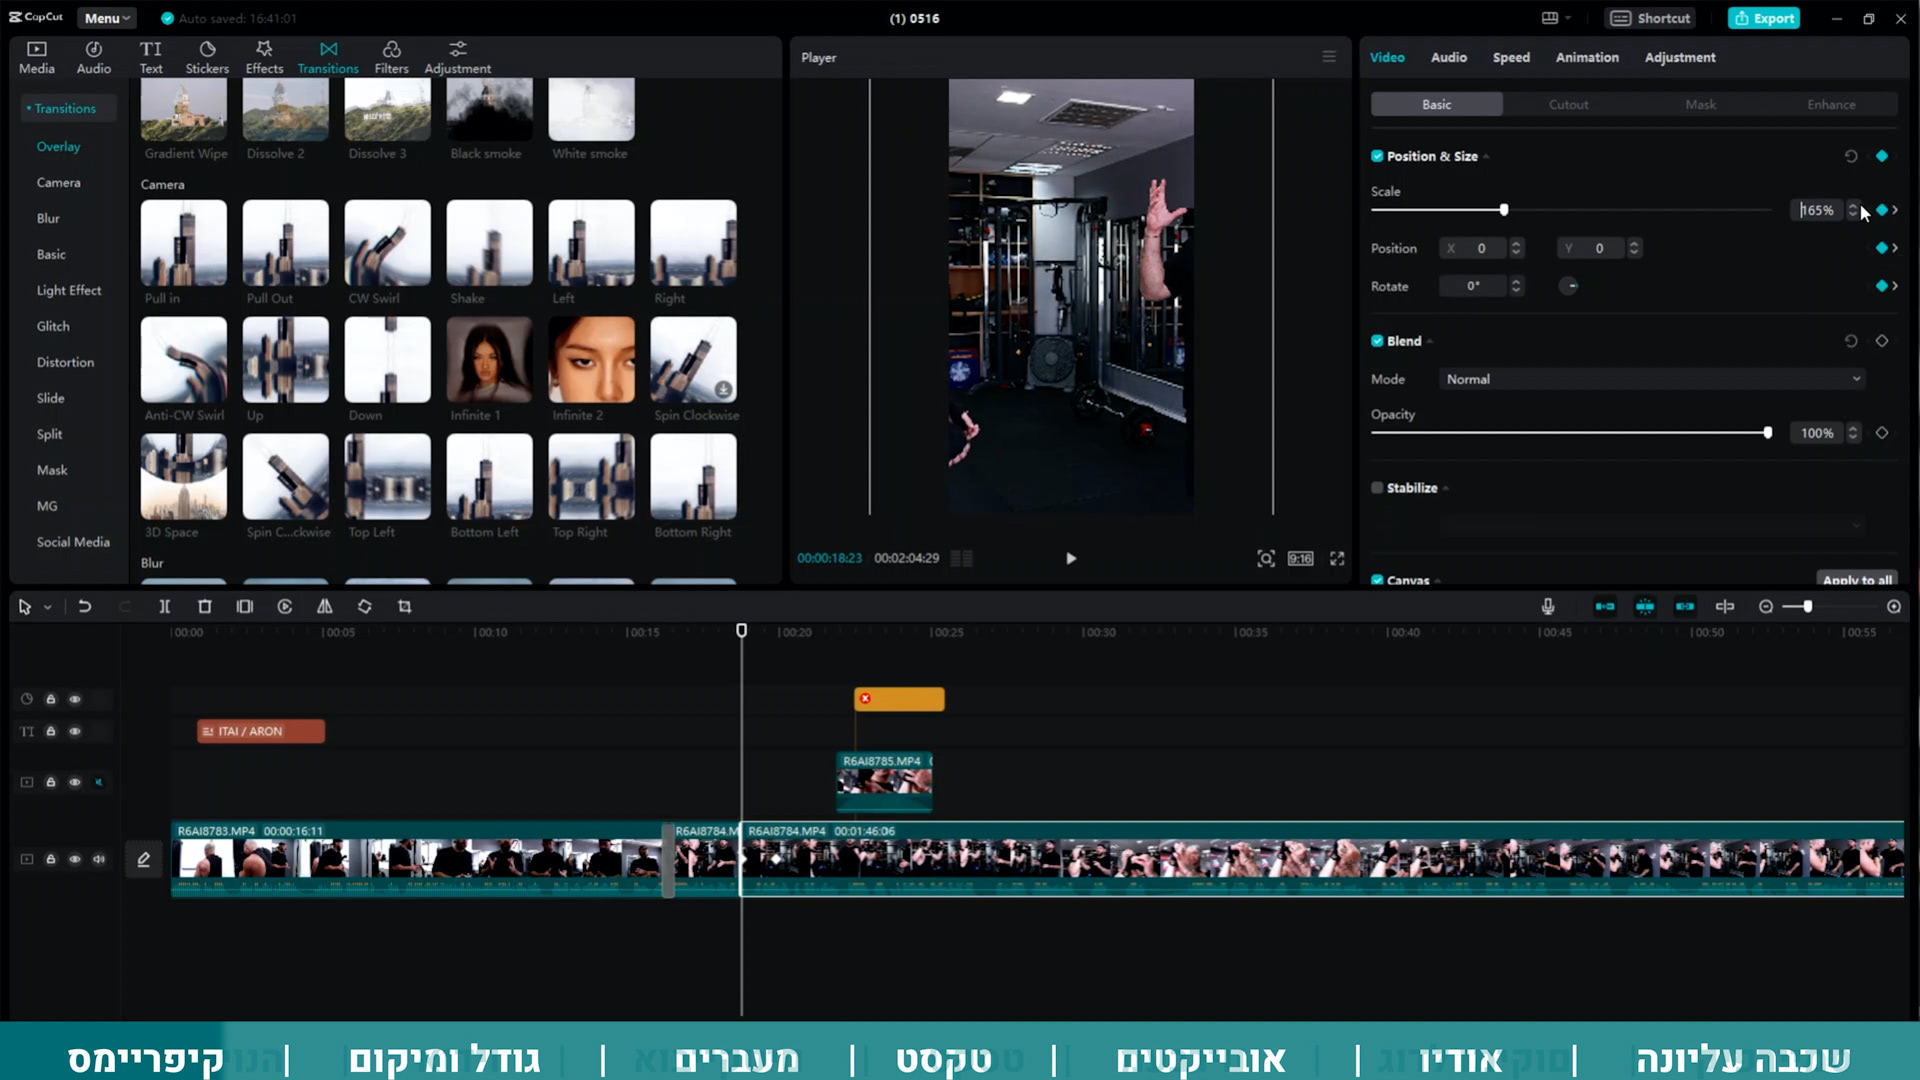Add a Scale keyframe diamond
1920x1080 pixels.
[x=1882, y=210]
